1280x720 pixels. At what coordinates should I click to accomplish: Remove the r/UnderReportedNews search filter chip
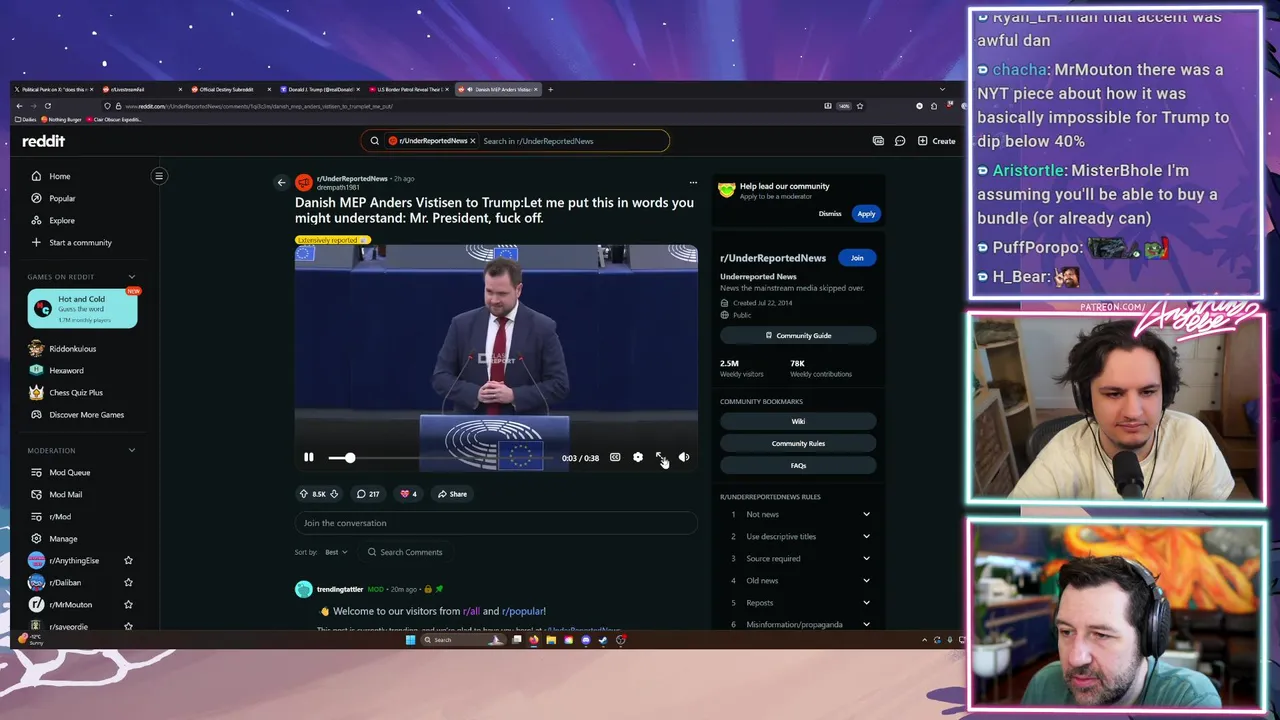click(x=473, y=141)
